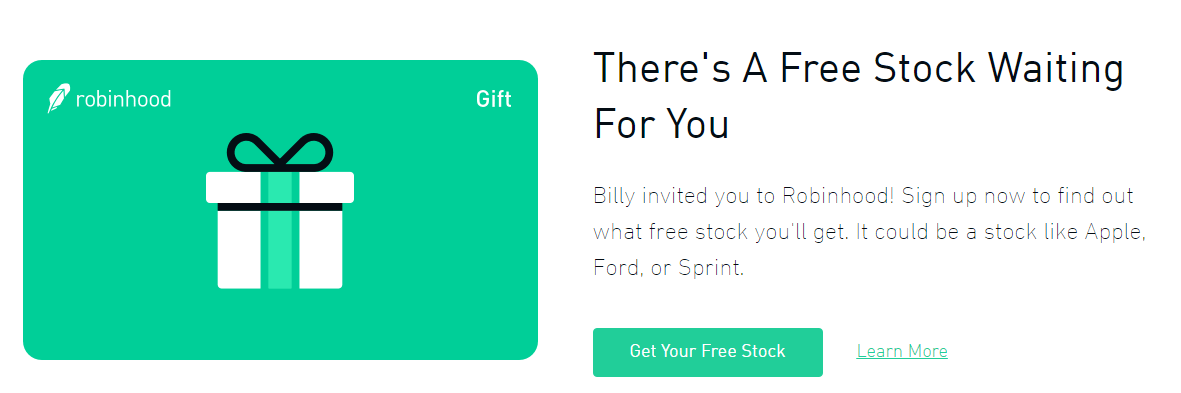Click the "There's A Free Stock Waiting" heading line
This screenshot has width=1181, height=393.
coord(858,69)
